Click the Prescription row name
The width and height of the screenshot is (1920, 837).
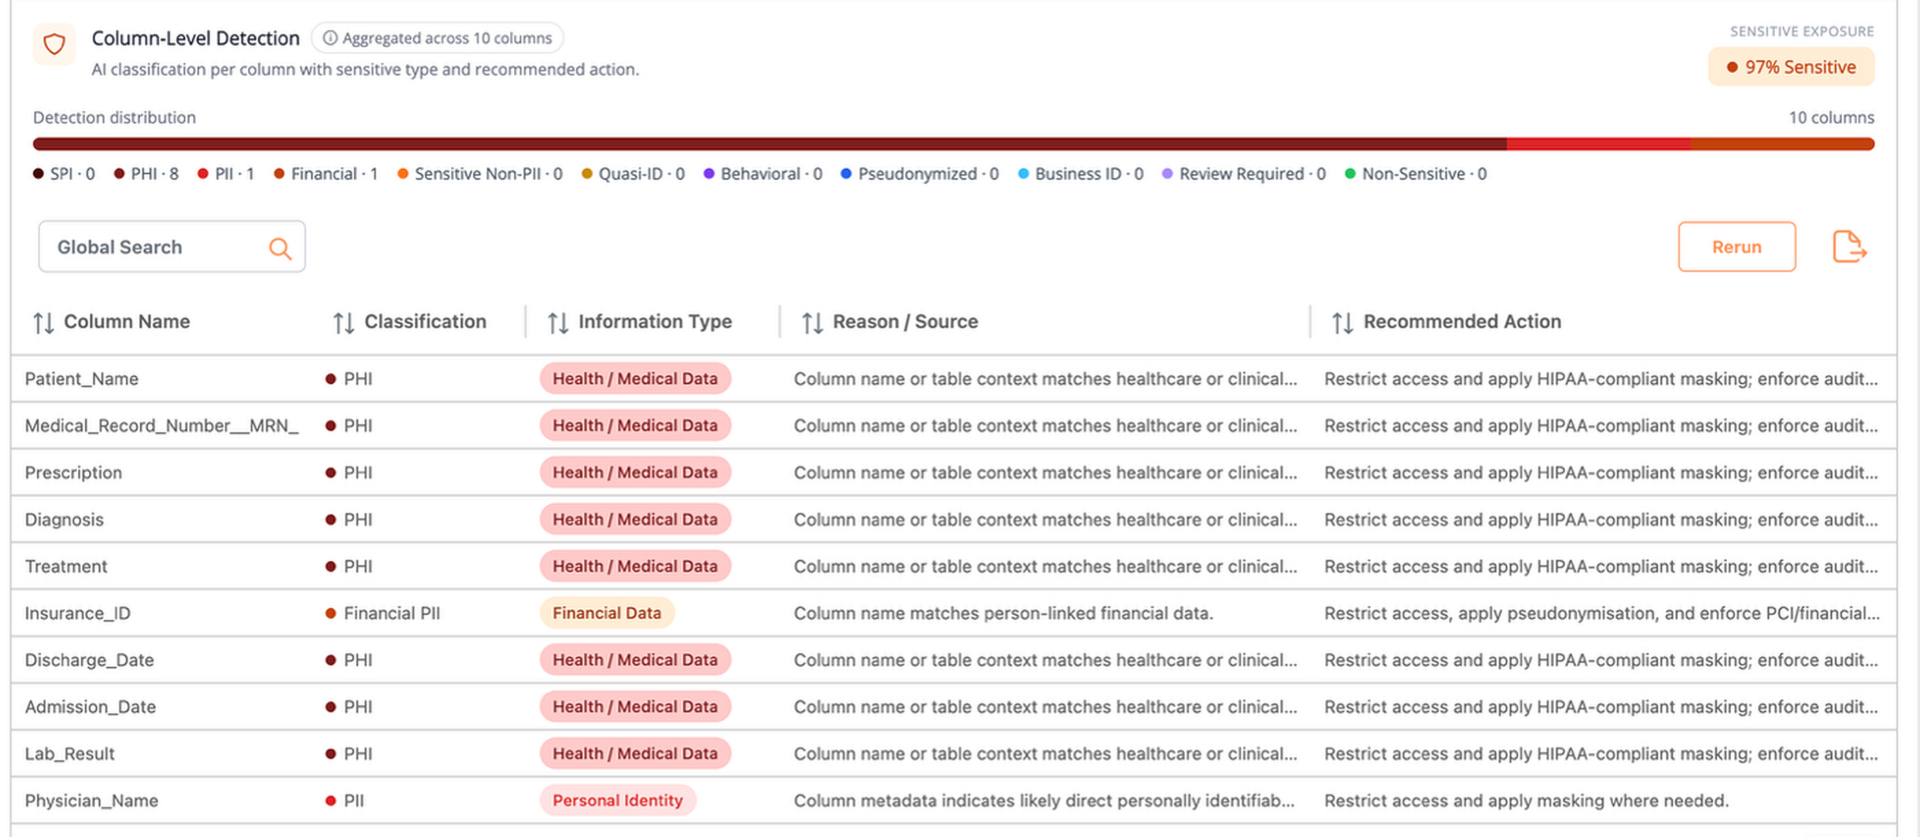pyautogui.click(x=73, y=473)
